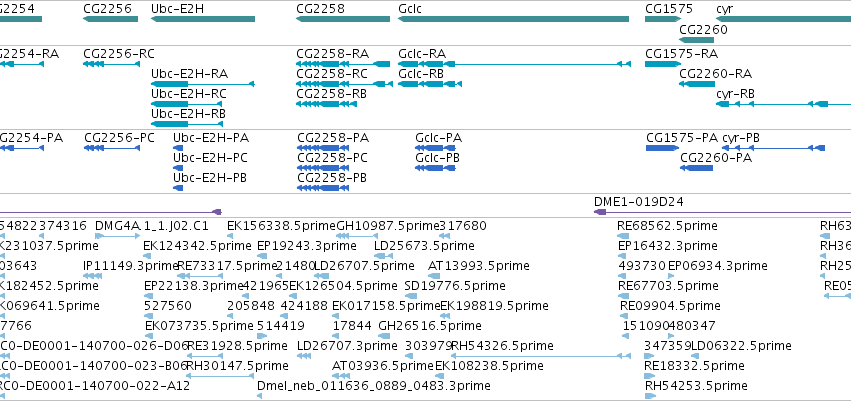Select protein CG2256-PC

[112, 148]
